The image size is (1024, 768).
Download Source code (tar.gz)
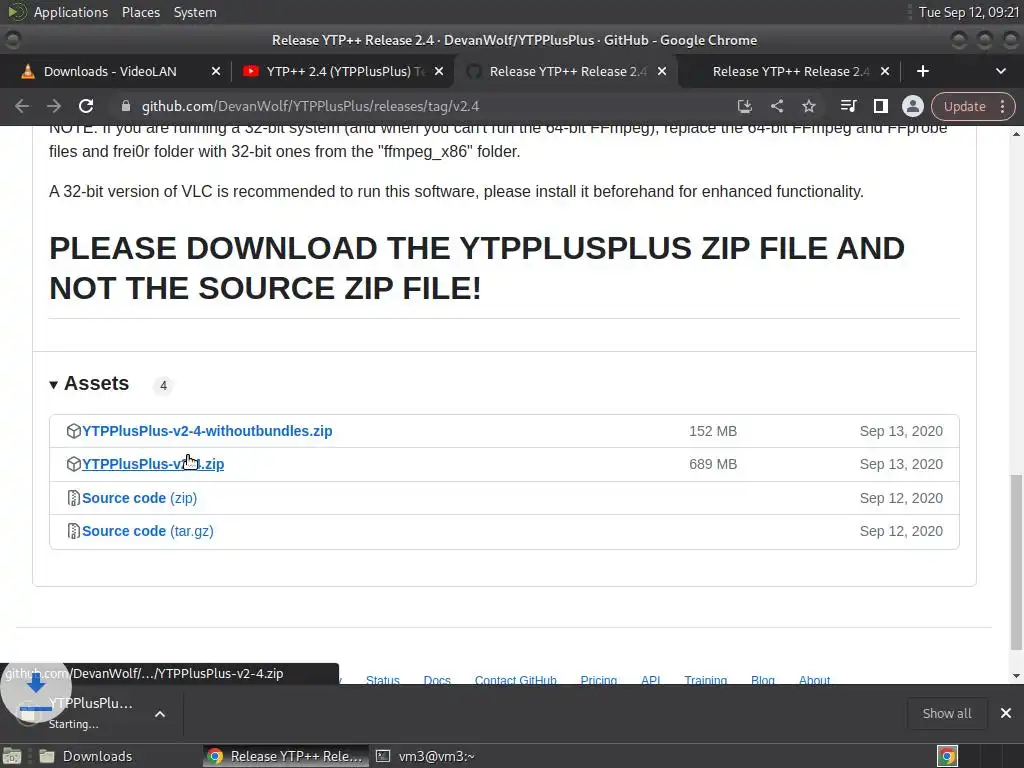click(x=148, y=531)
